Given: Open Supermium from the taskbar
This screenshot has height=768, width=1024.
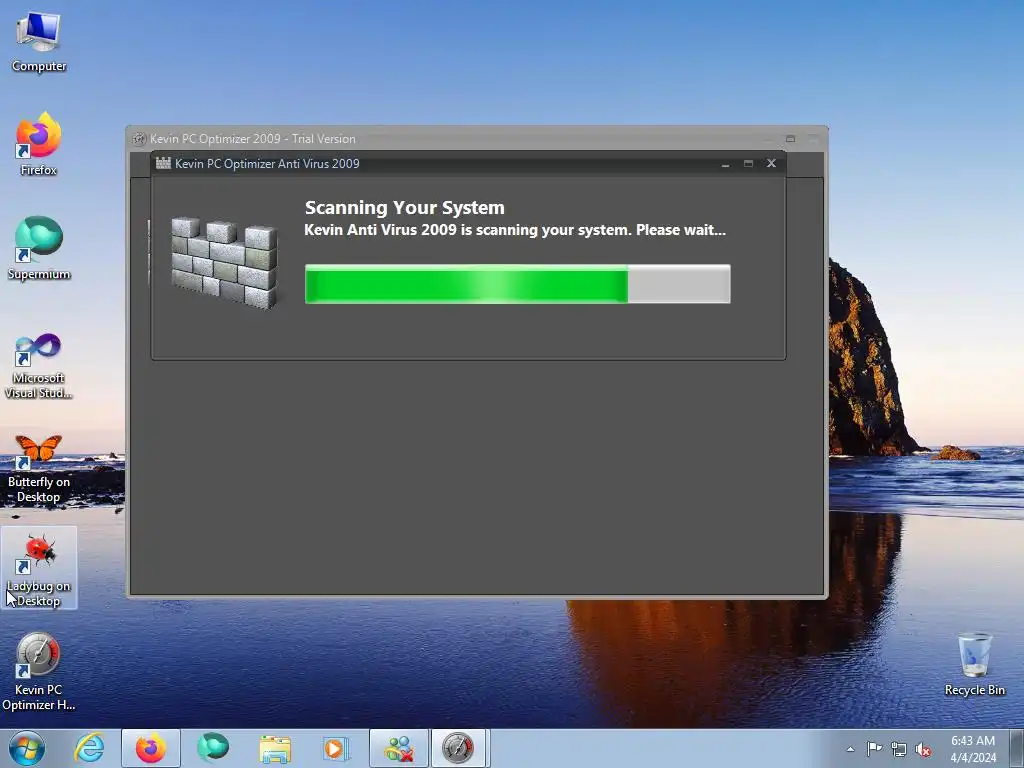Looking at the screenshot, I should (x=213, y=748).
